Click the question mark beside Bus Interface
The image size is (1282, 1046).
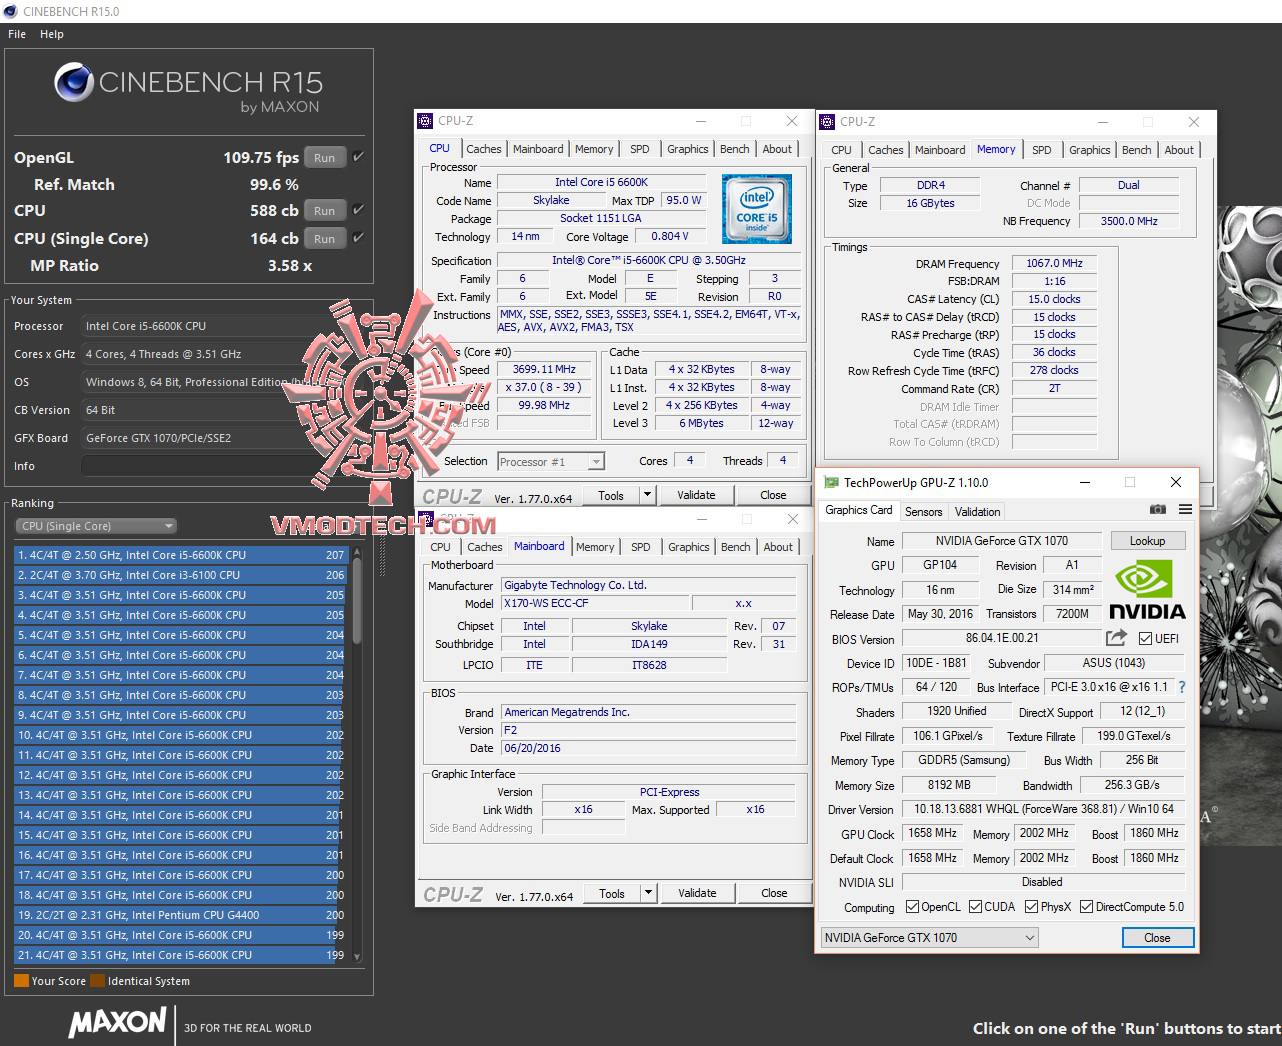[x=1182, y=687]
